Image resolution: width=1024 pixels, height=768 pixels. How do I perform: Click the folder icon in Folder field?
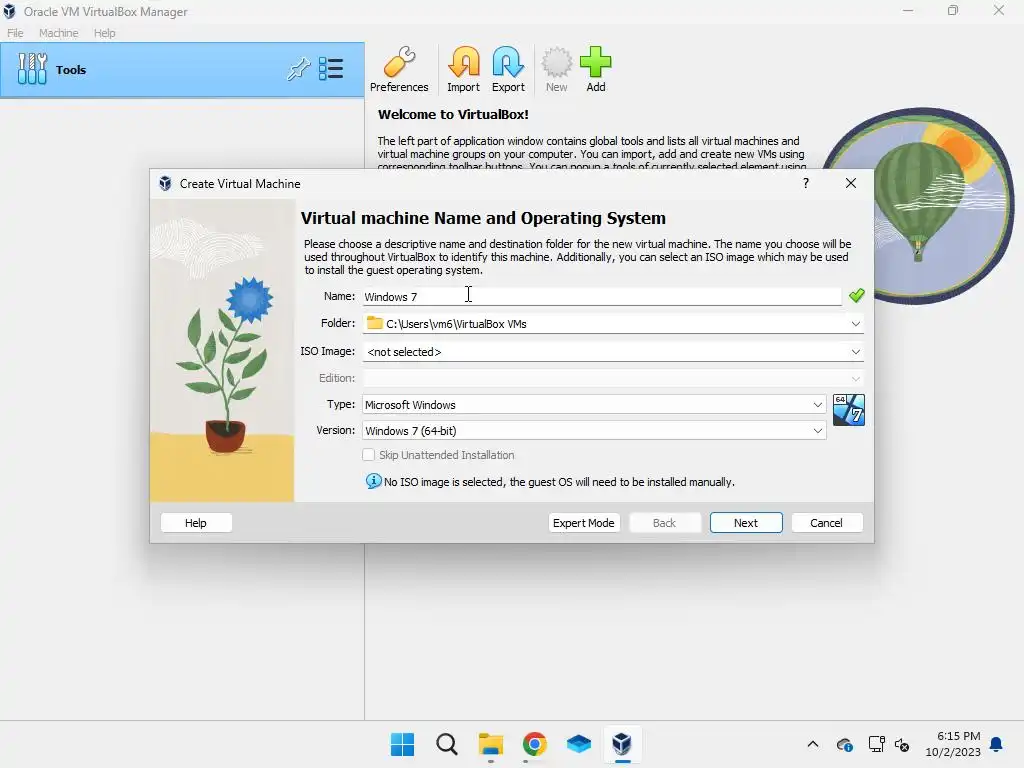(374, 323)
